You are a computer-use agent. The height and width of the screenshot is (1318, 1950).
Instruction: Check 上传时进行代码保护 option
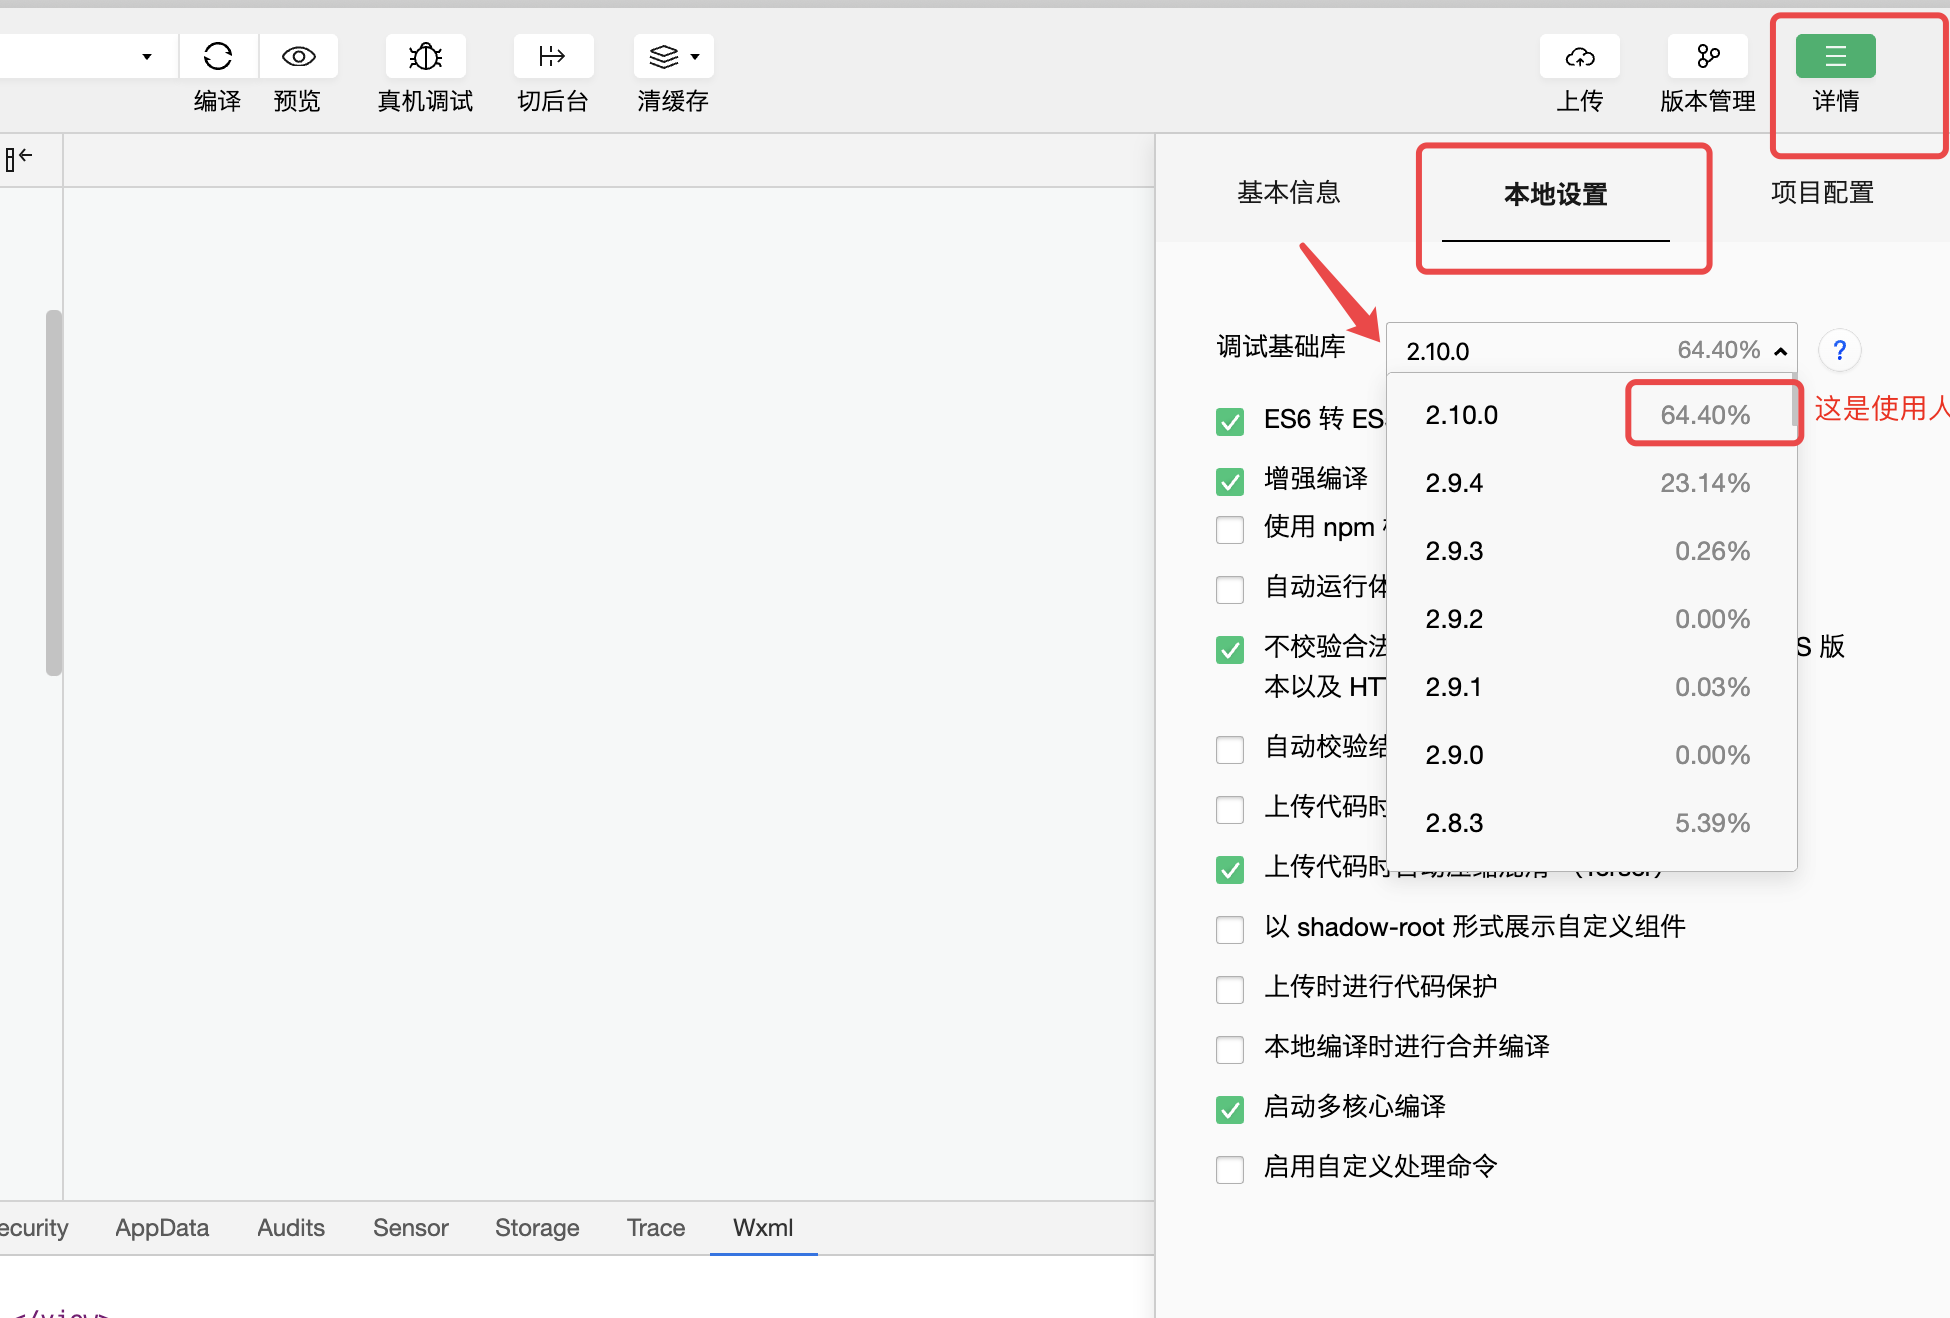[x=1230, y=989]
